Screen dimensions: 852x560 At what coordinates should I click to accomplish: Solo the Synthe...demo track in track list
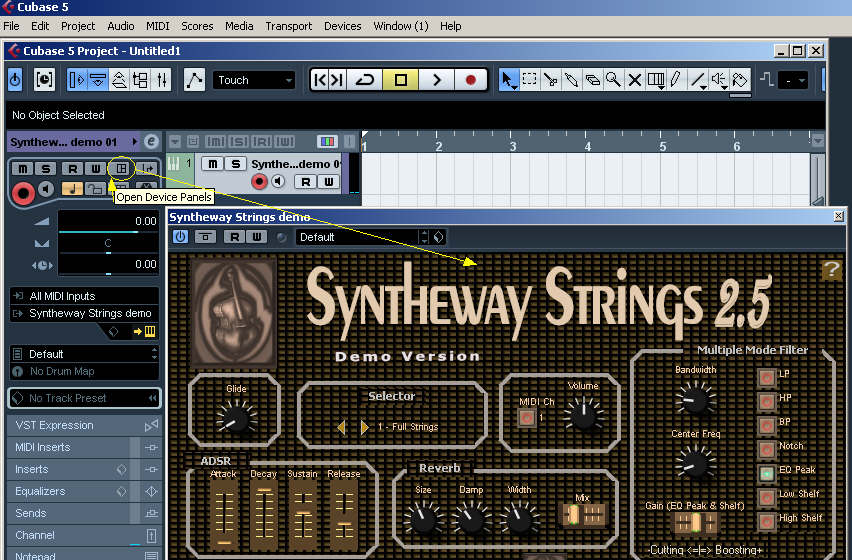pyautogui.click(x=235, y=163)
